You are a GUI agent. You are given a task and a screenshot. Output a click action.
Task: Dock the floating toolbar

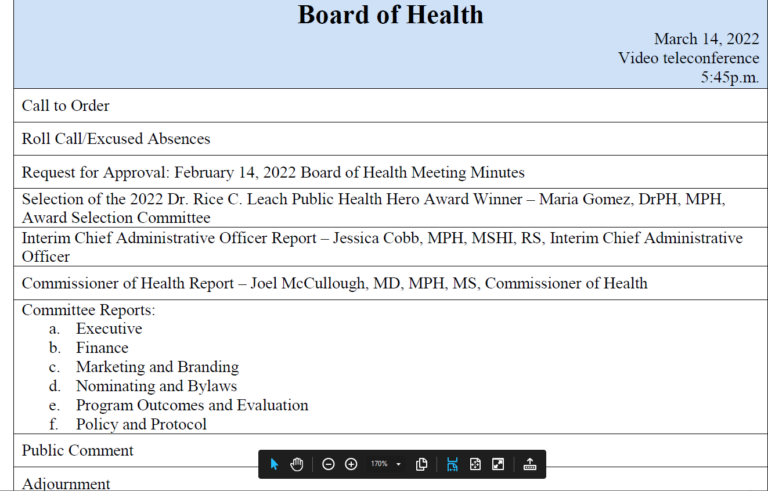point(530,464)
